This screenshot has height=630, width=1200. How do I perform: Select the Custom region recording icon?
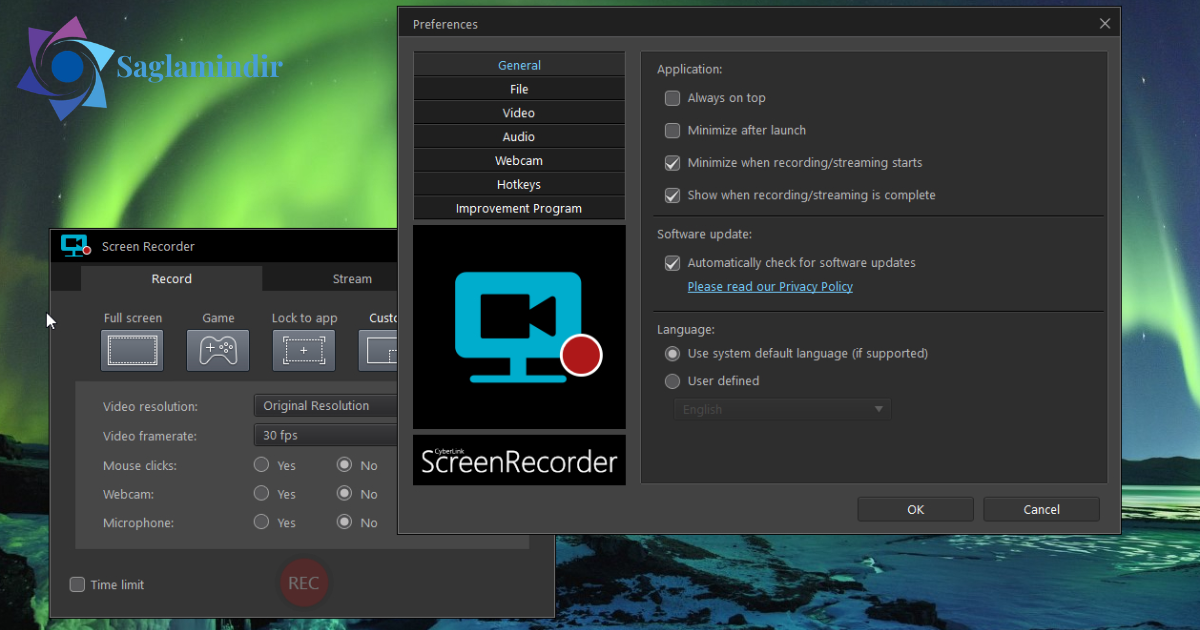tap(379, 350)
